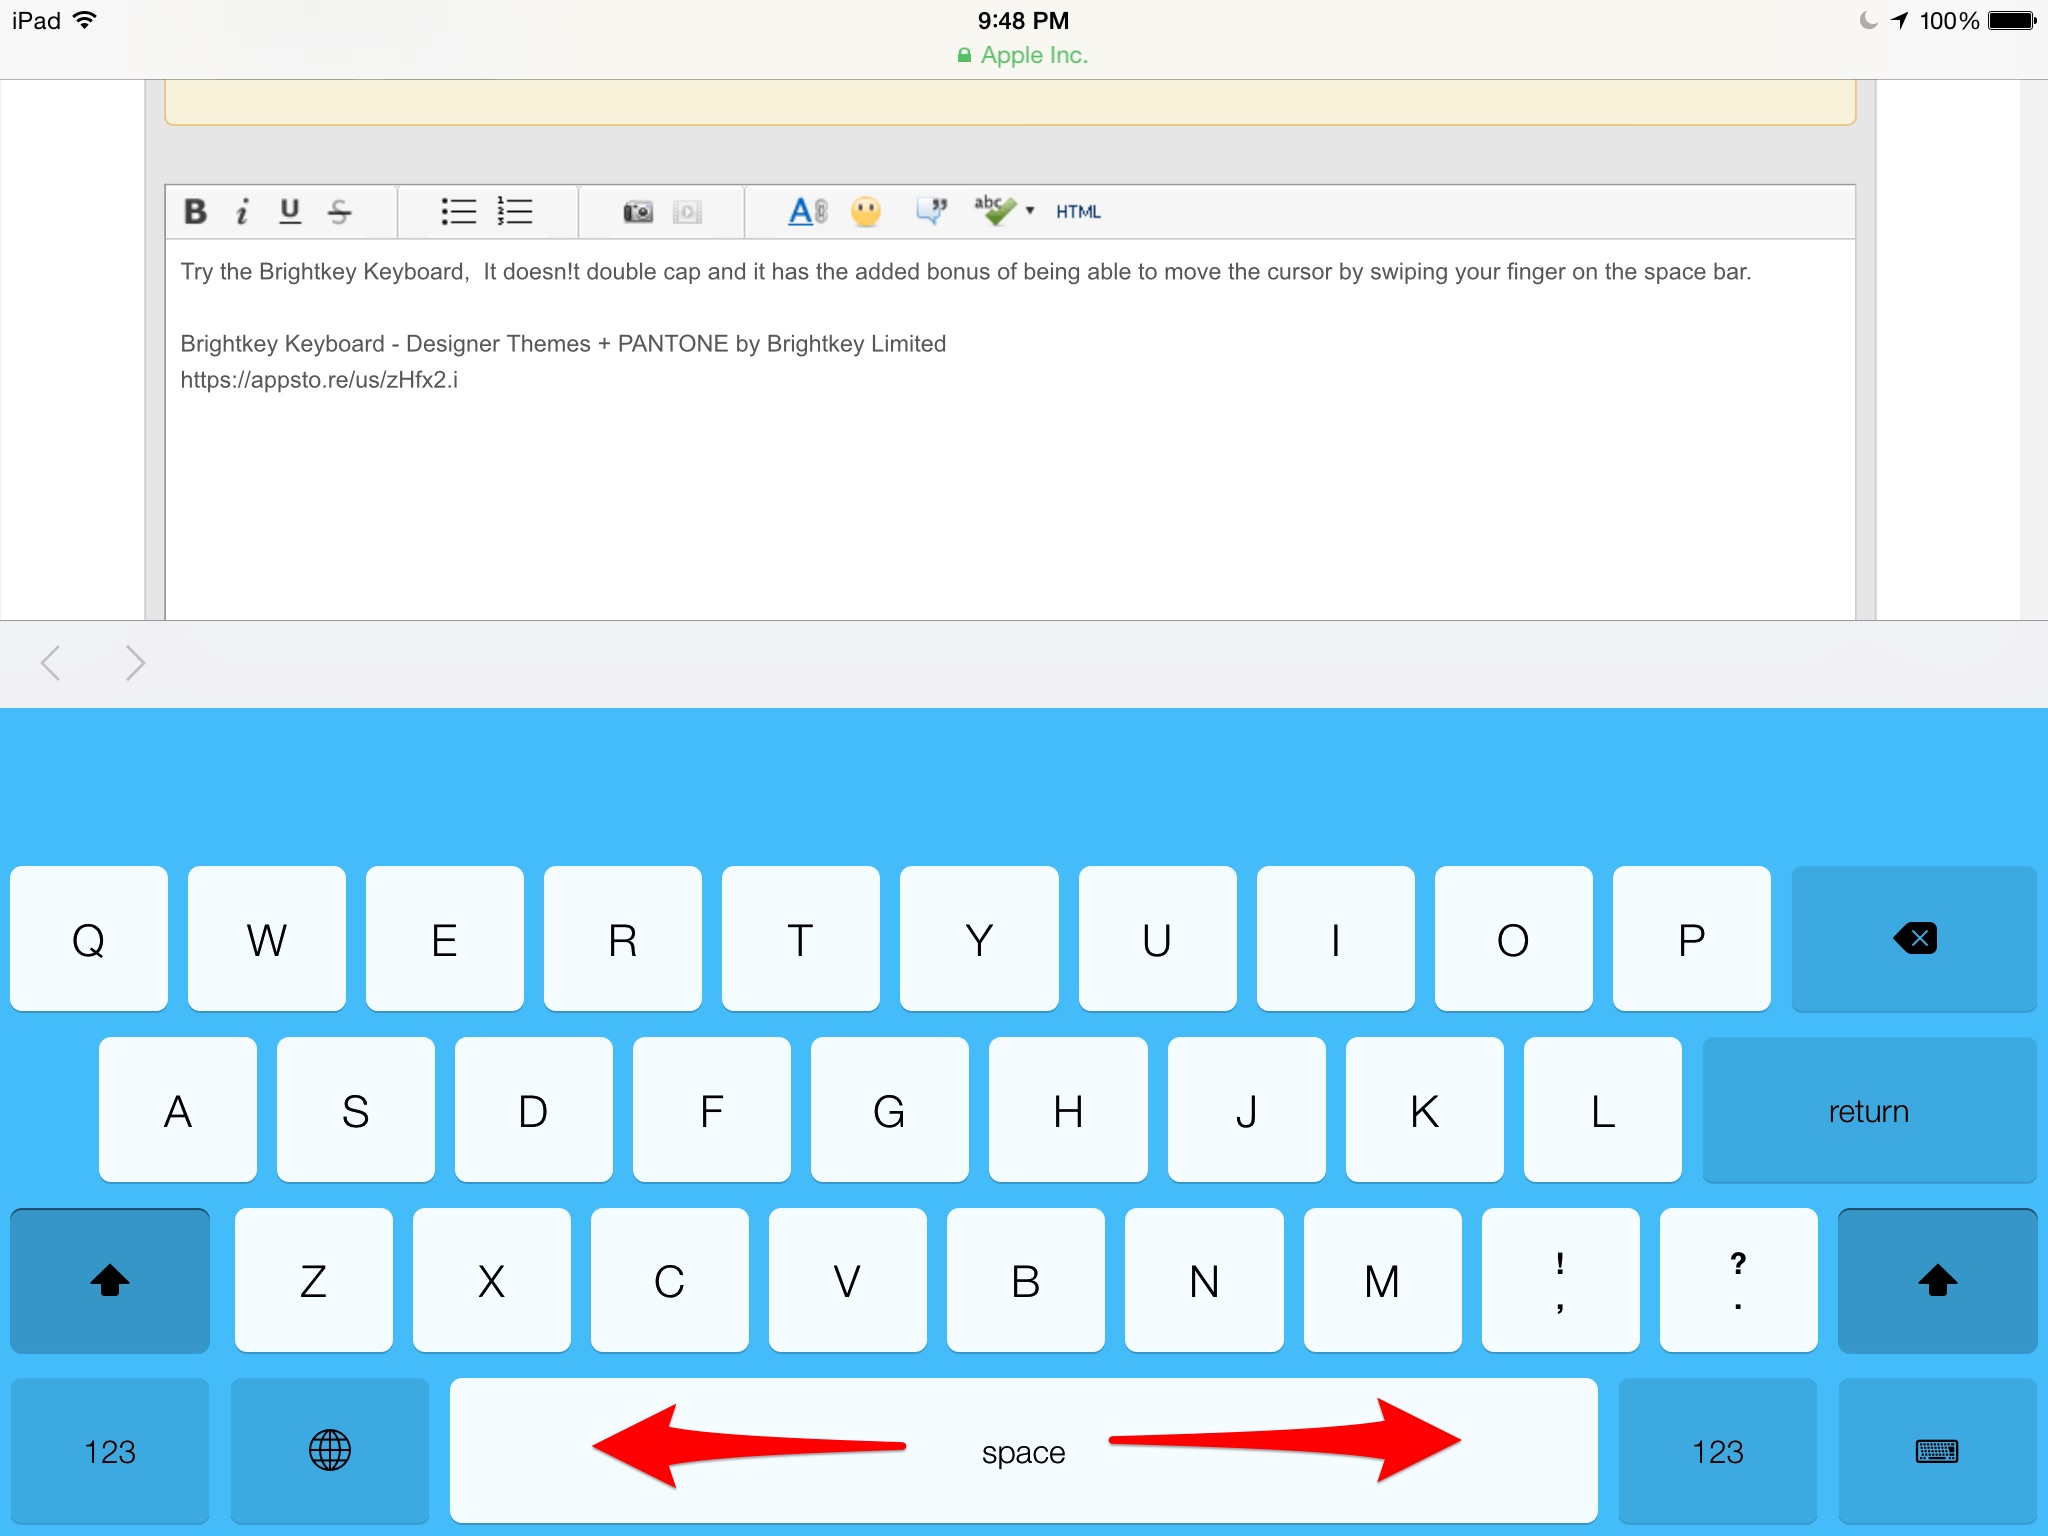Apply underline formatting

pos(290,211)
